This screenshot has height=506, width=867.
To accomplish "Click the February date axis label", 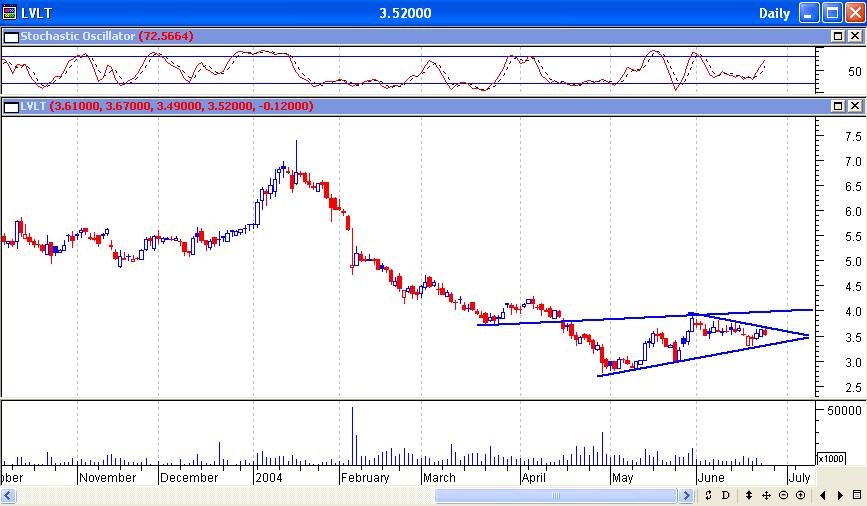I will [365, 477].
